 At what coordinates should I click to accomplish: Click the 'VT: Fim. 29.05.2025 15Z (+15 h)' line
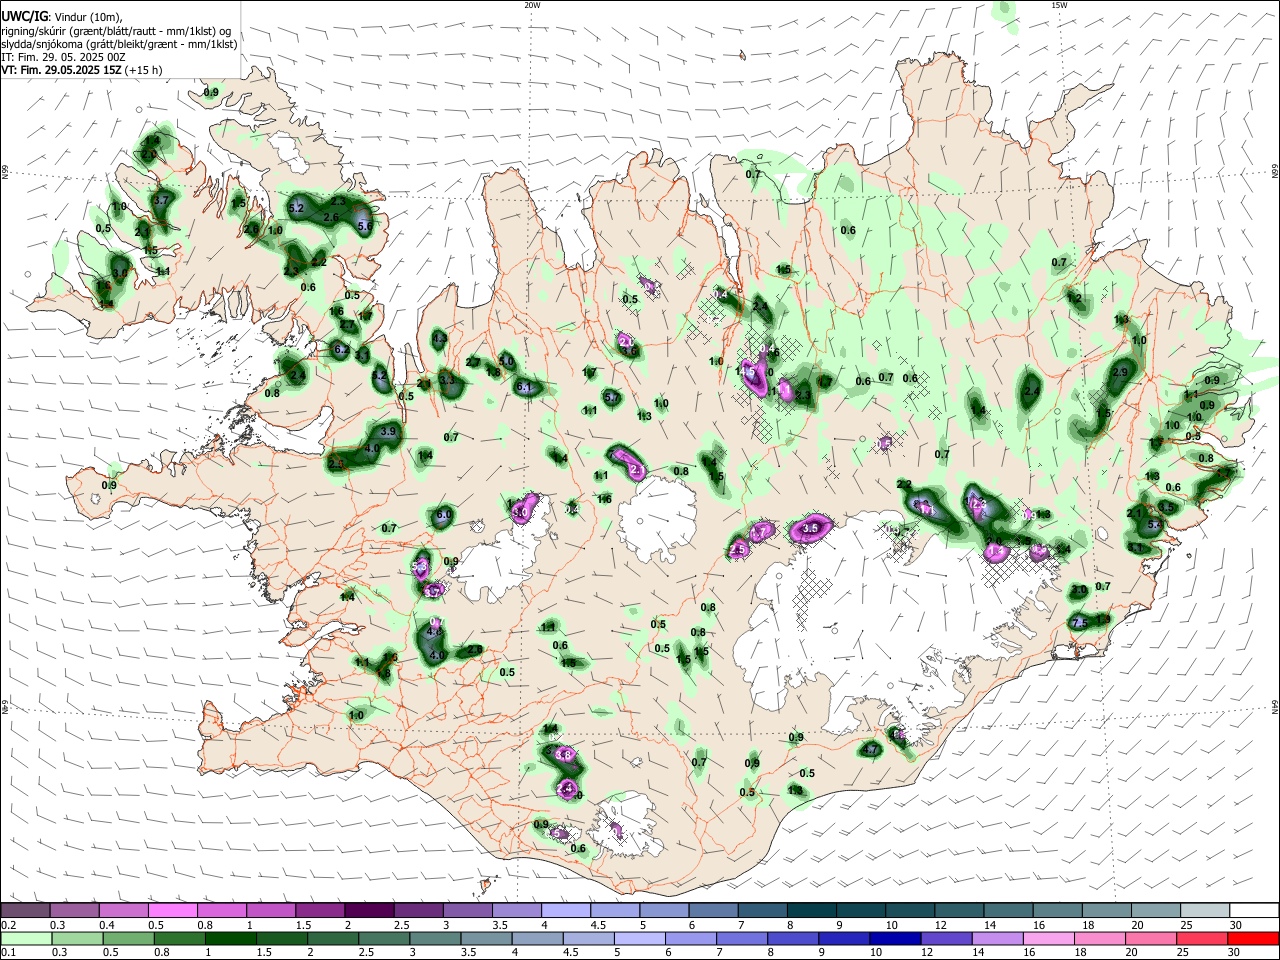(x=82, y=70)
